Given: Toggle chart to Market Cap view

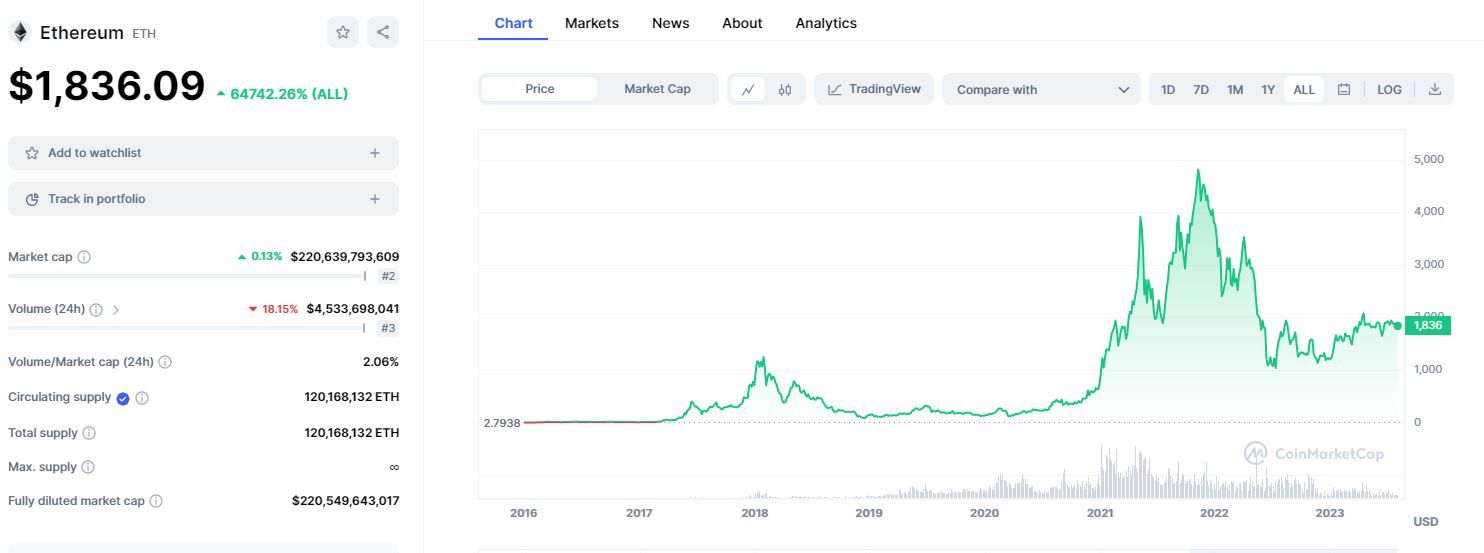Looking at the screenshot, I should (657, 89).
